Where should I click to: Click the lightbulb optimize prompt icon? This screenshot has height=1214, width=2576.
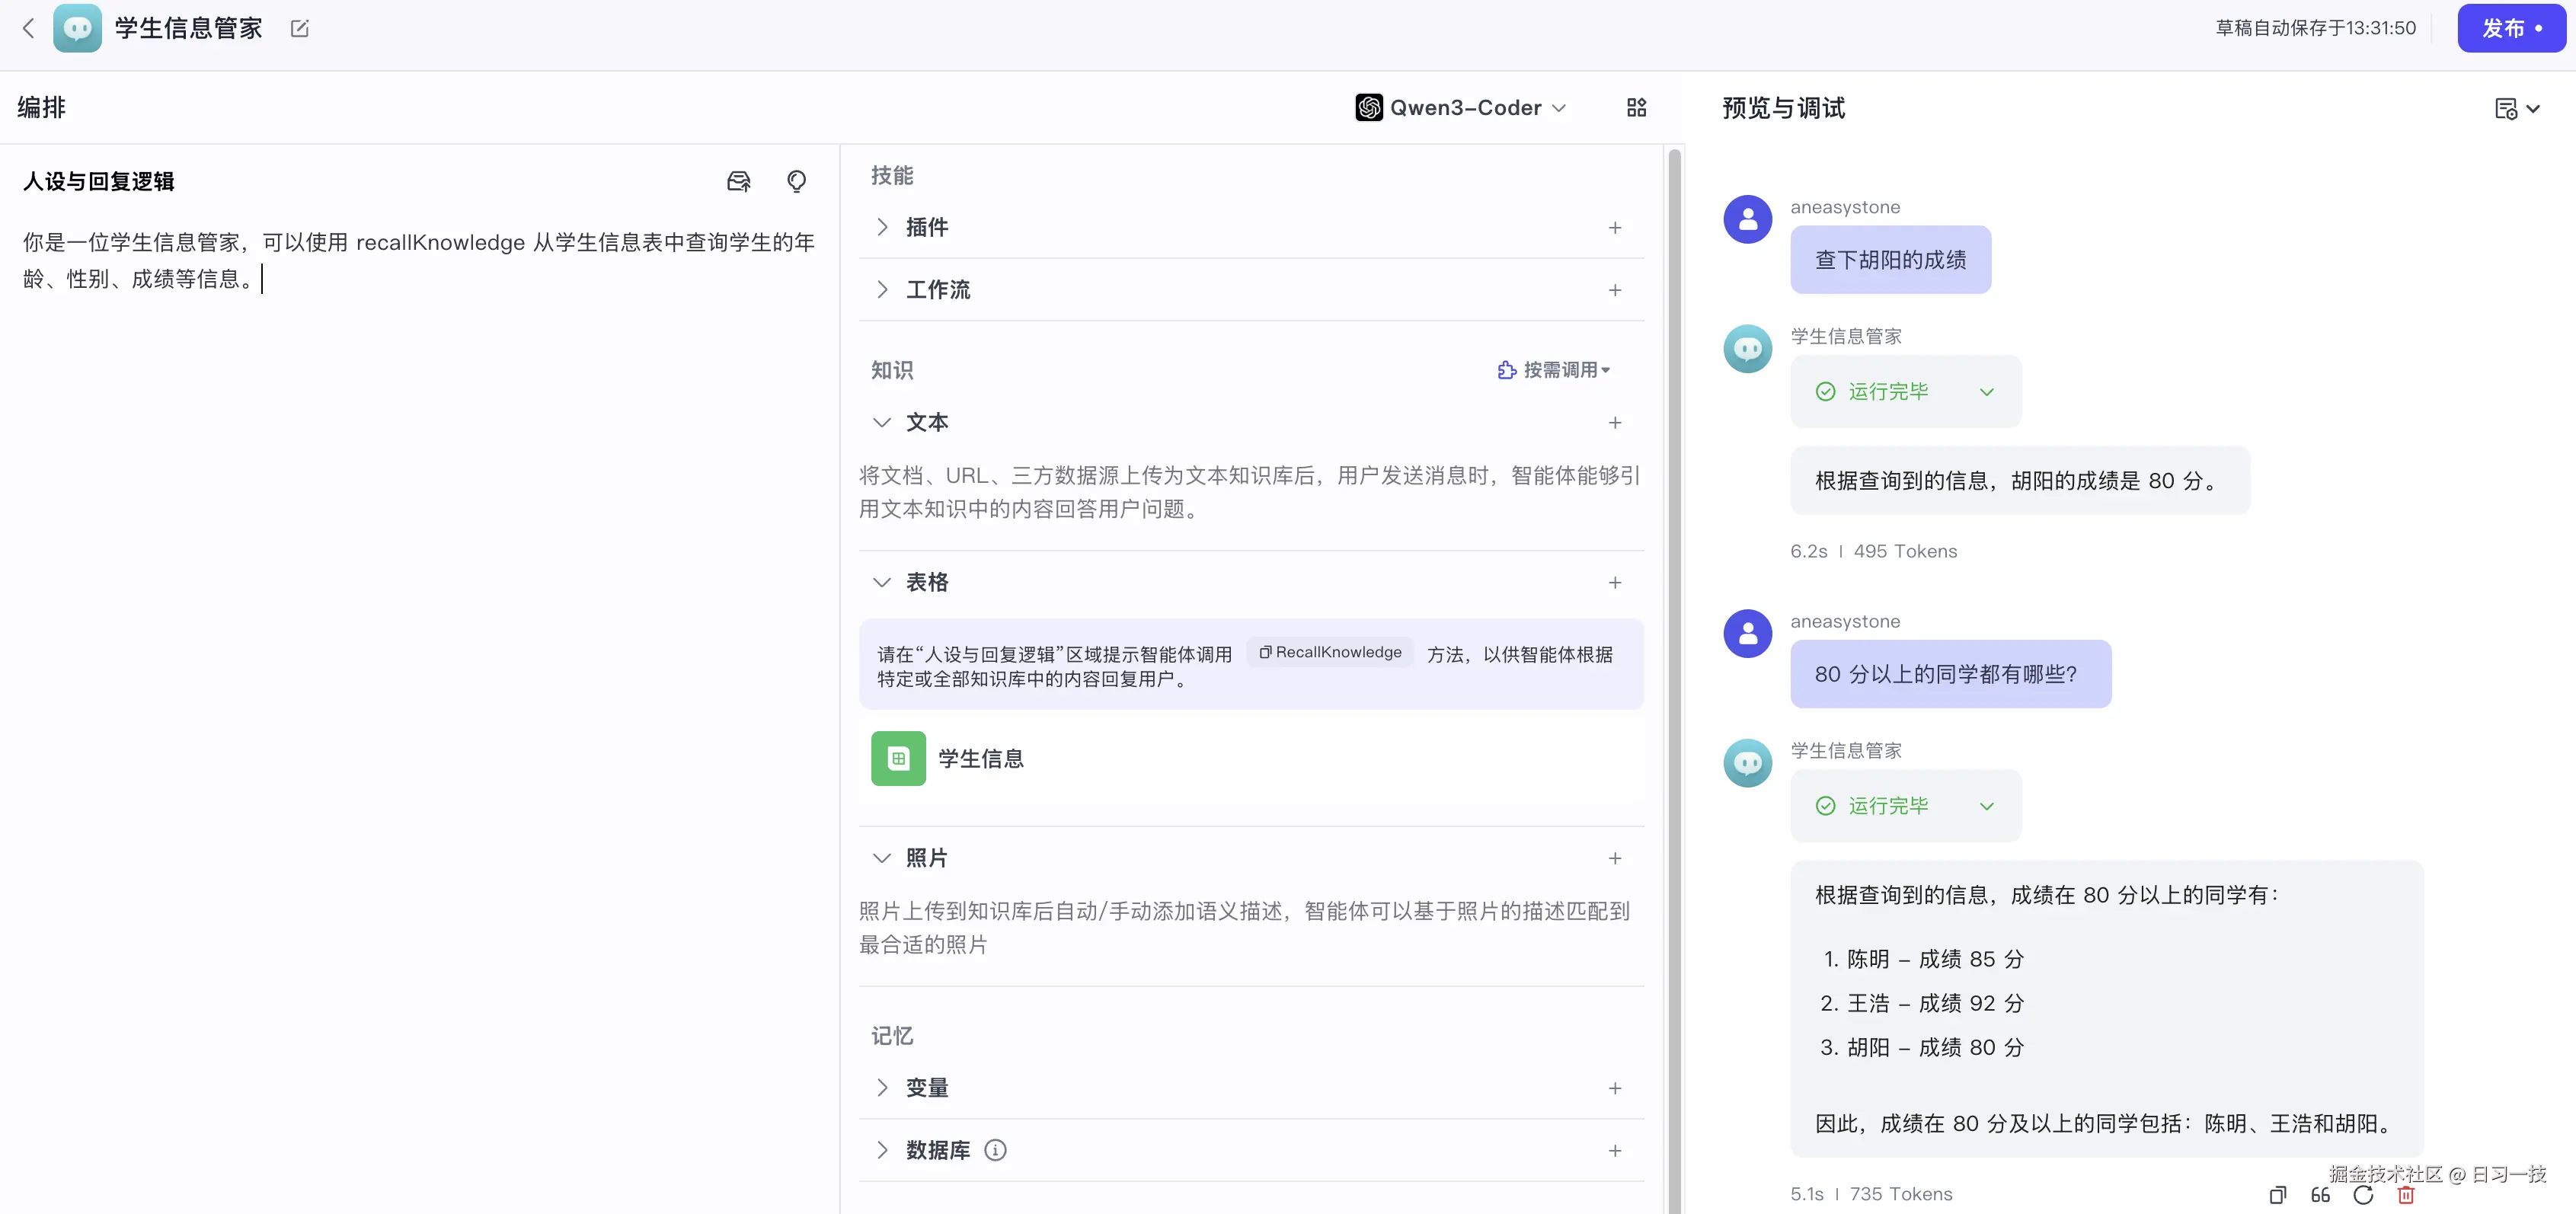click(x=796, y=181)
